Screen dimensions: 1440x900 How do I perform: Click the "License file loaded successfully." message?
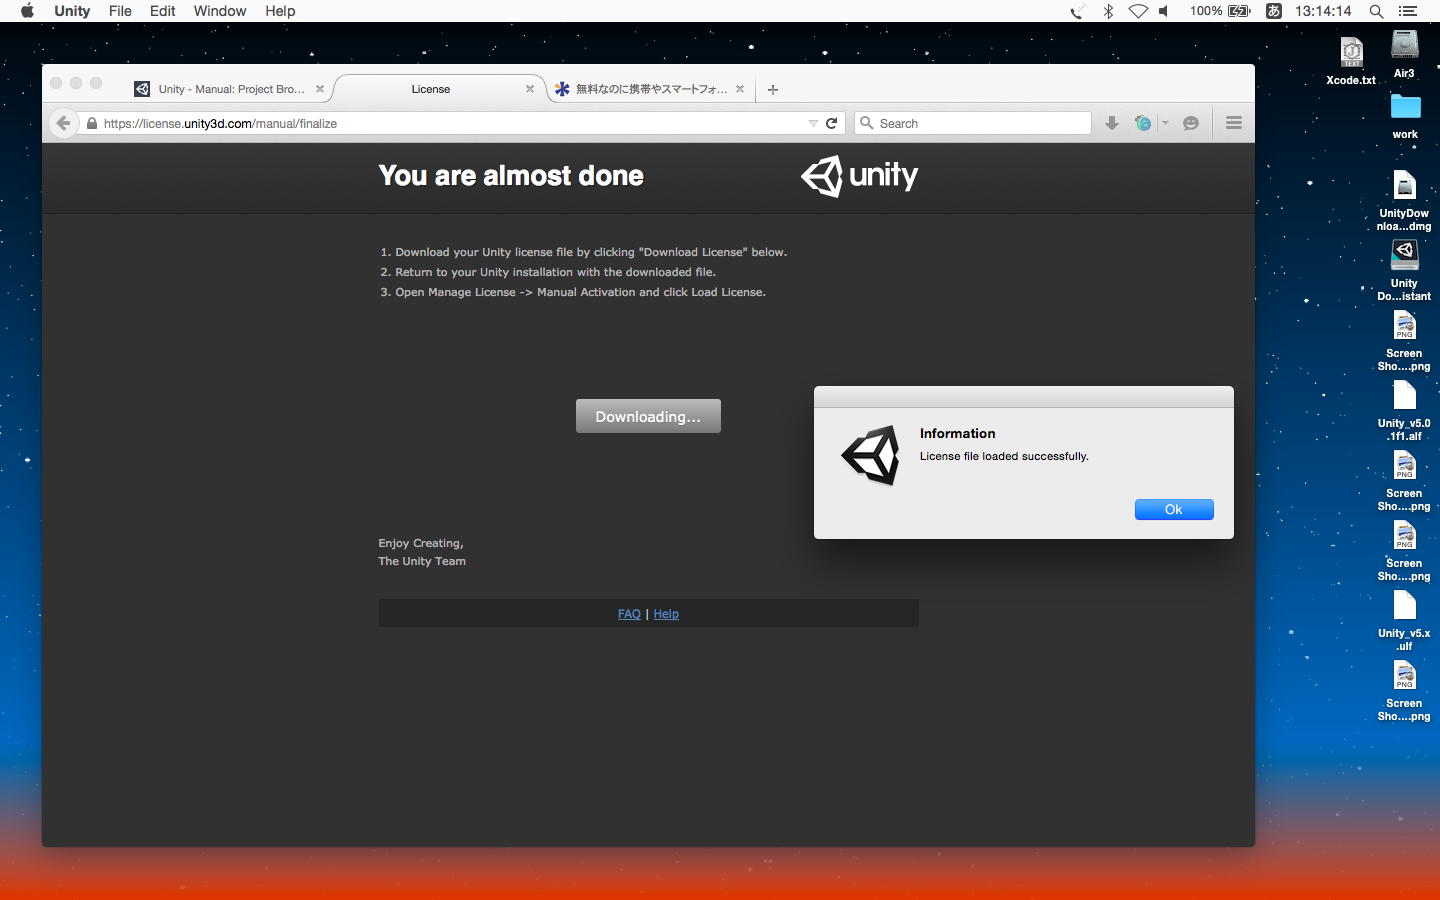click(x=1004, y=456)
